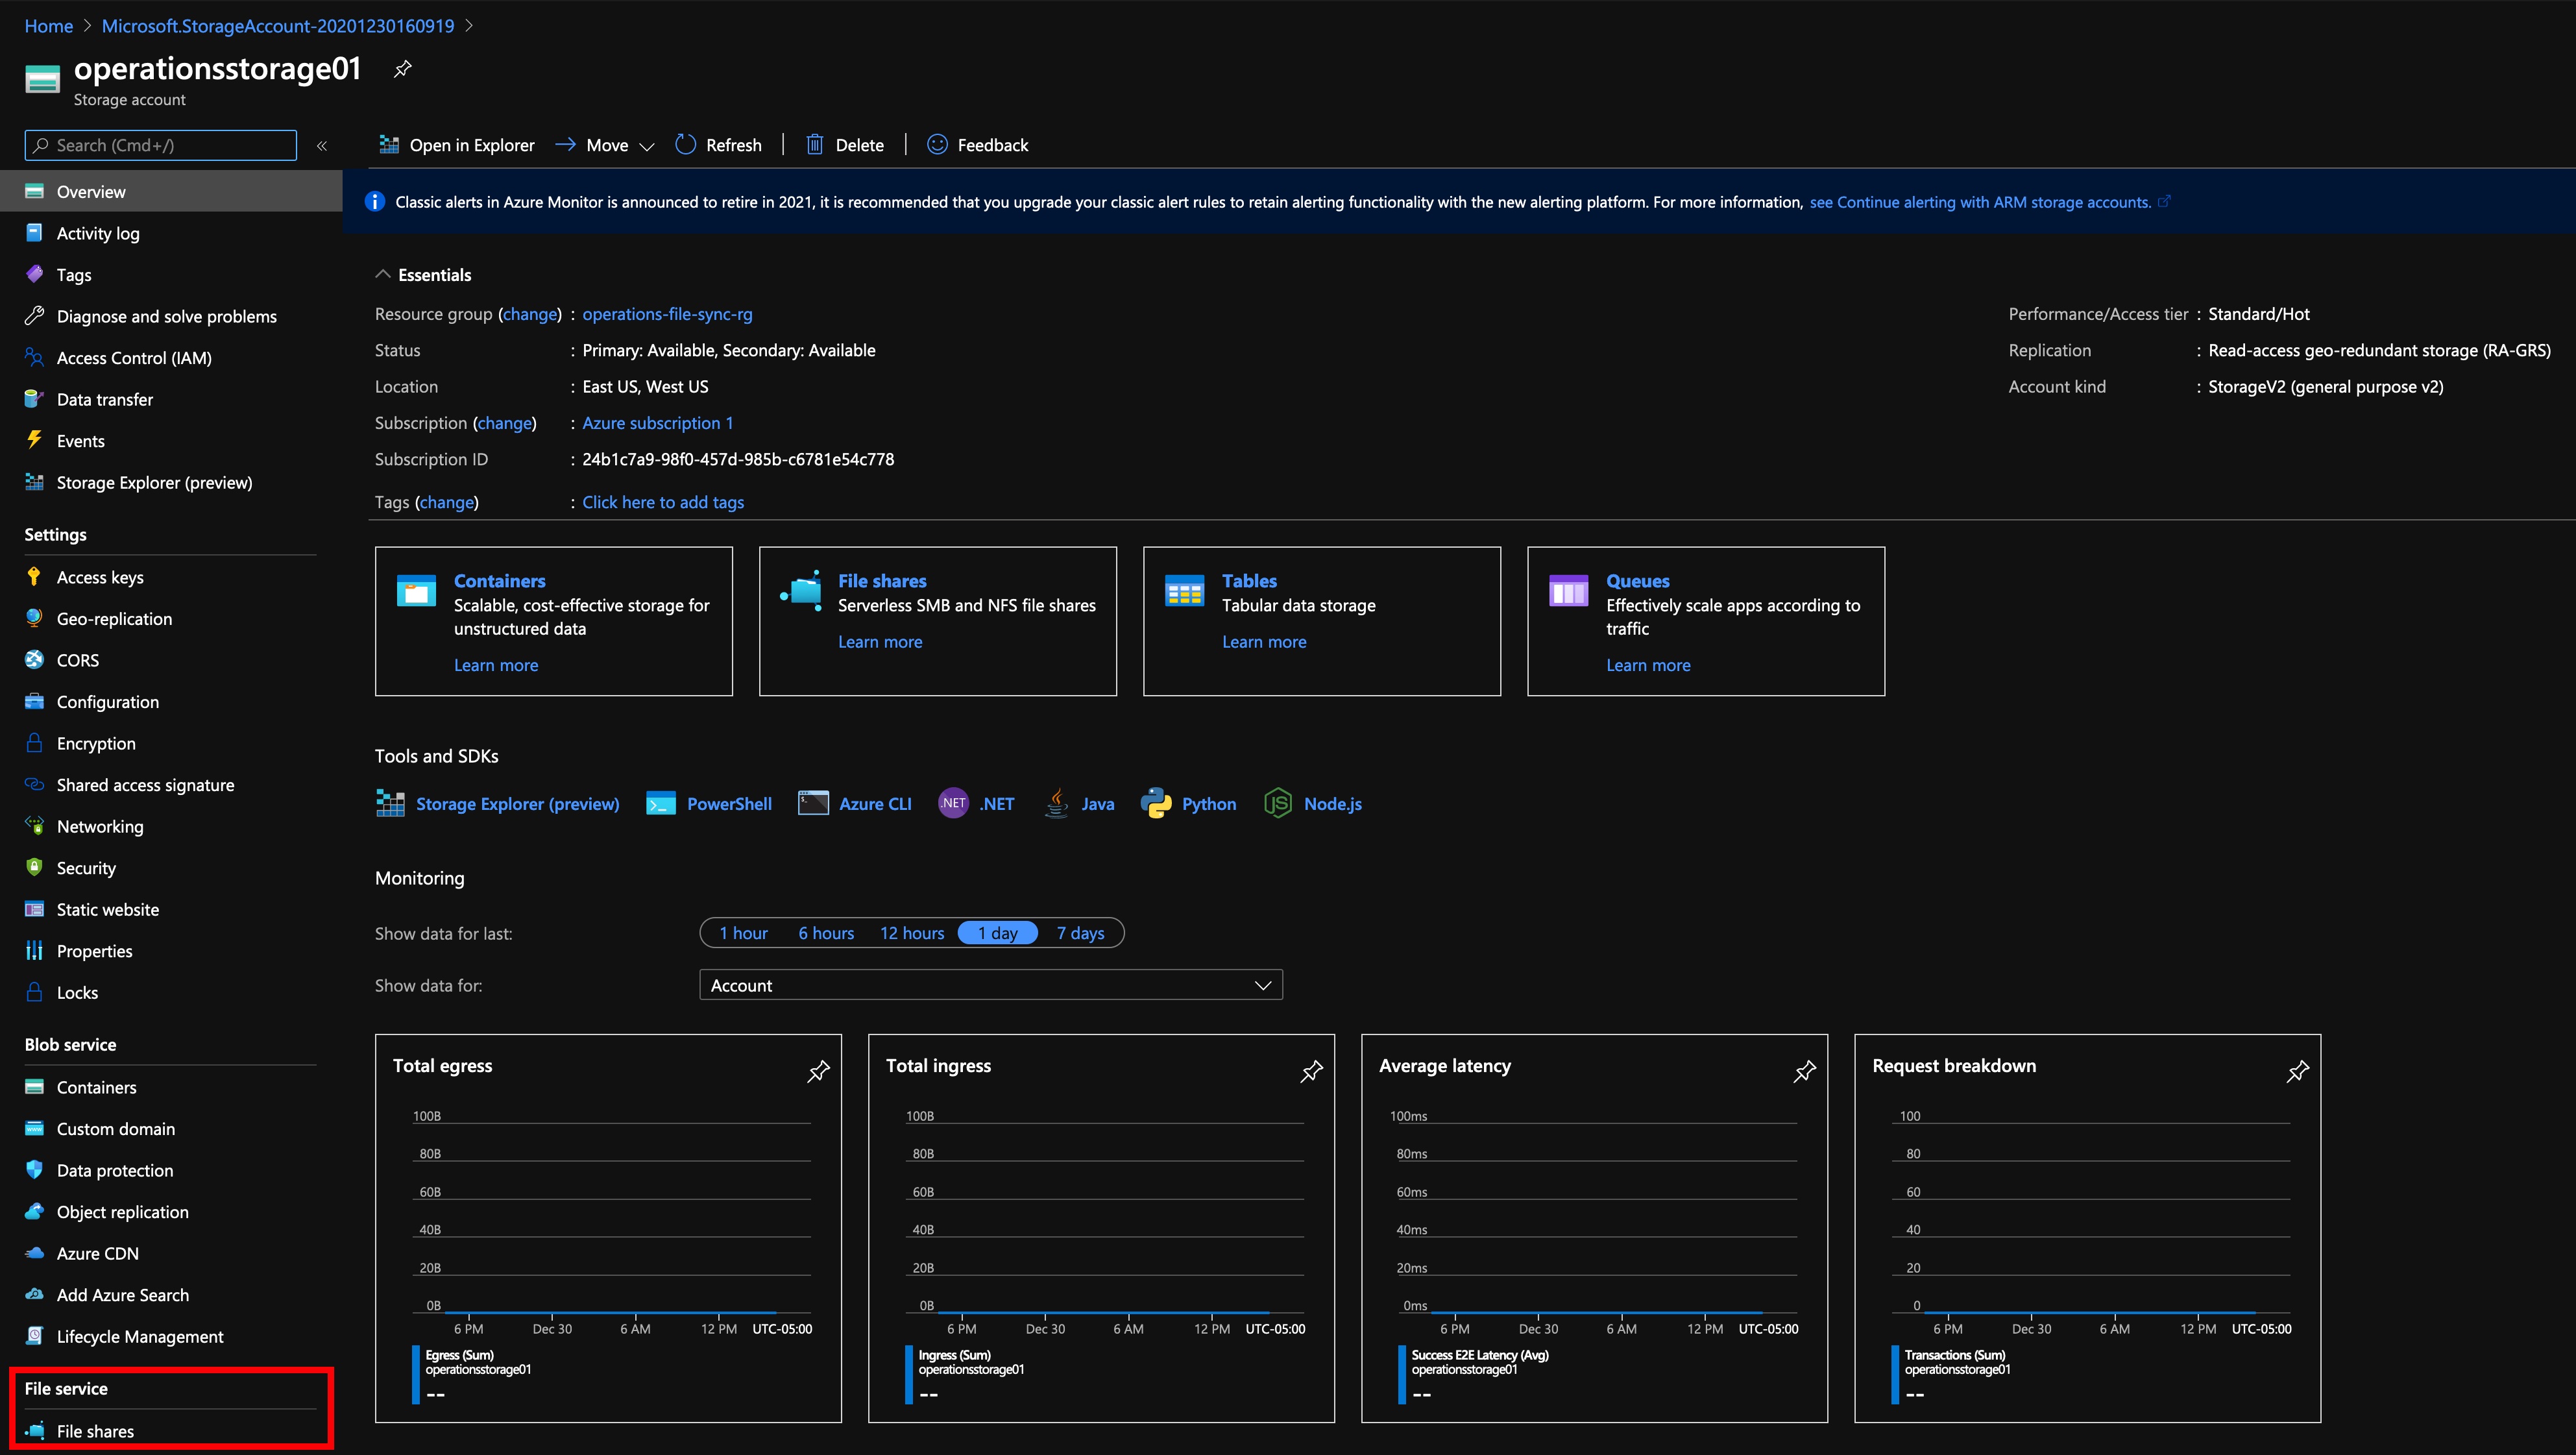The width and height of the screenshot is (2576, 1455).
Task: Open the Request breakdown chart
Action: coord(2087,1228)
